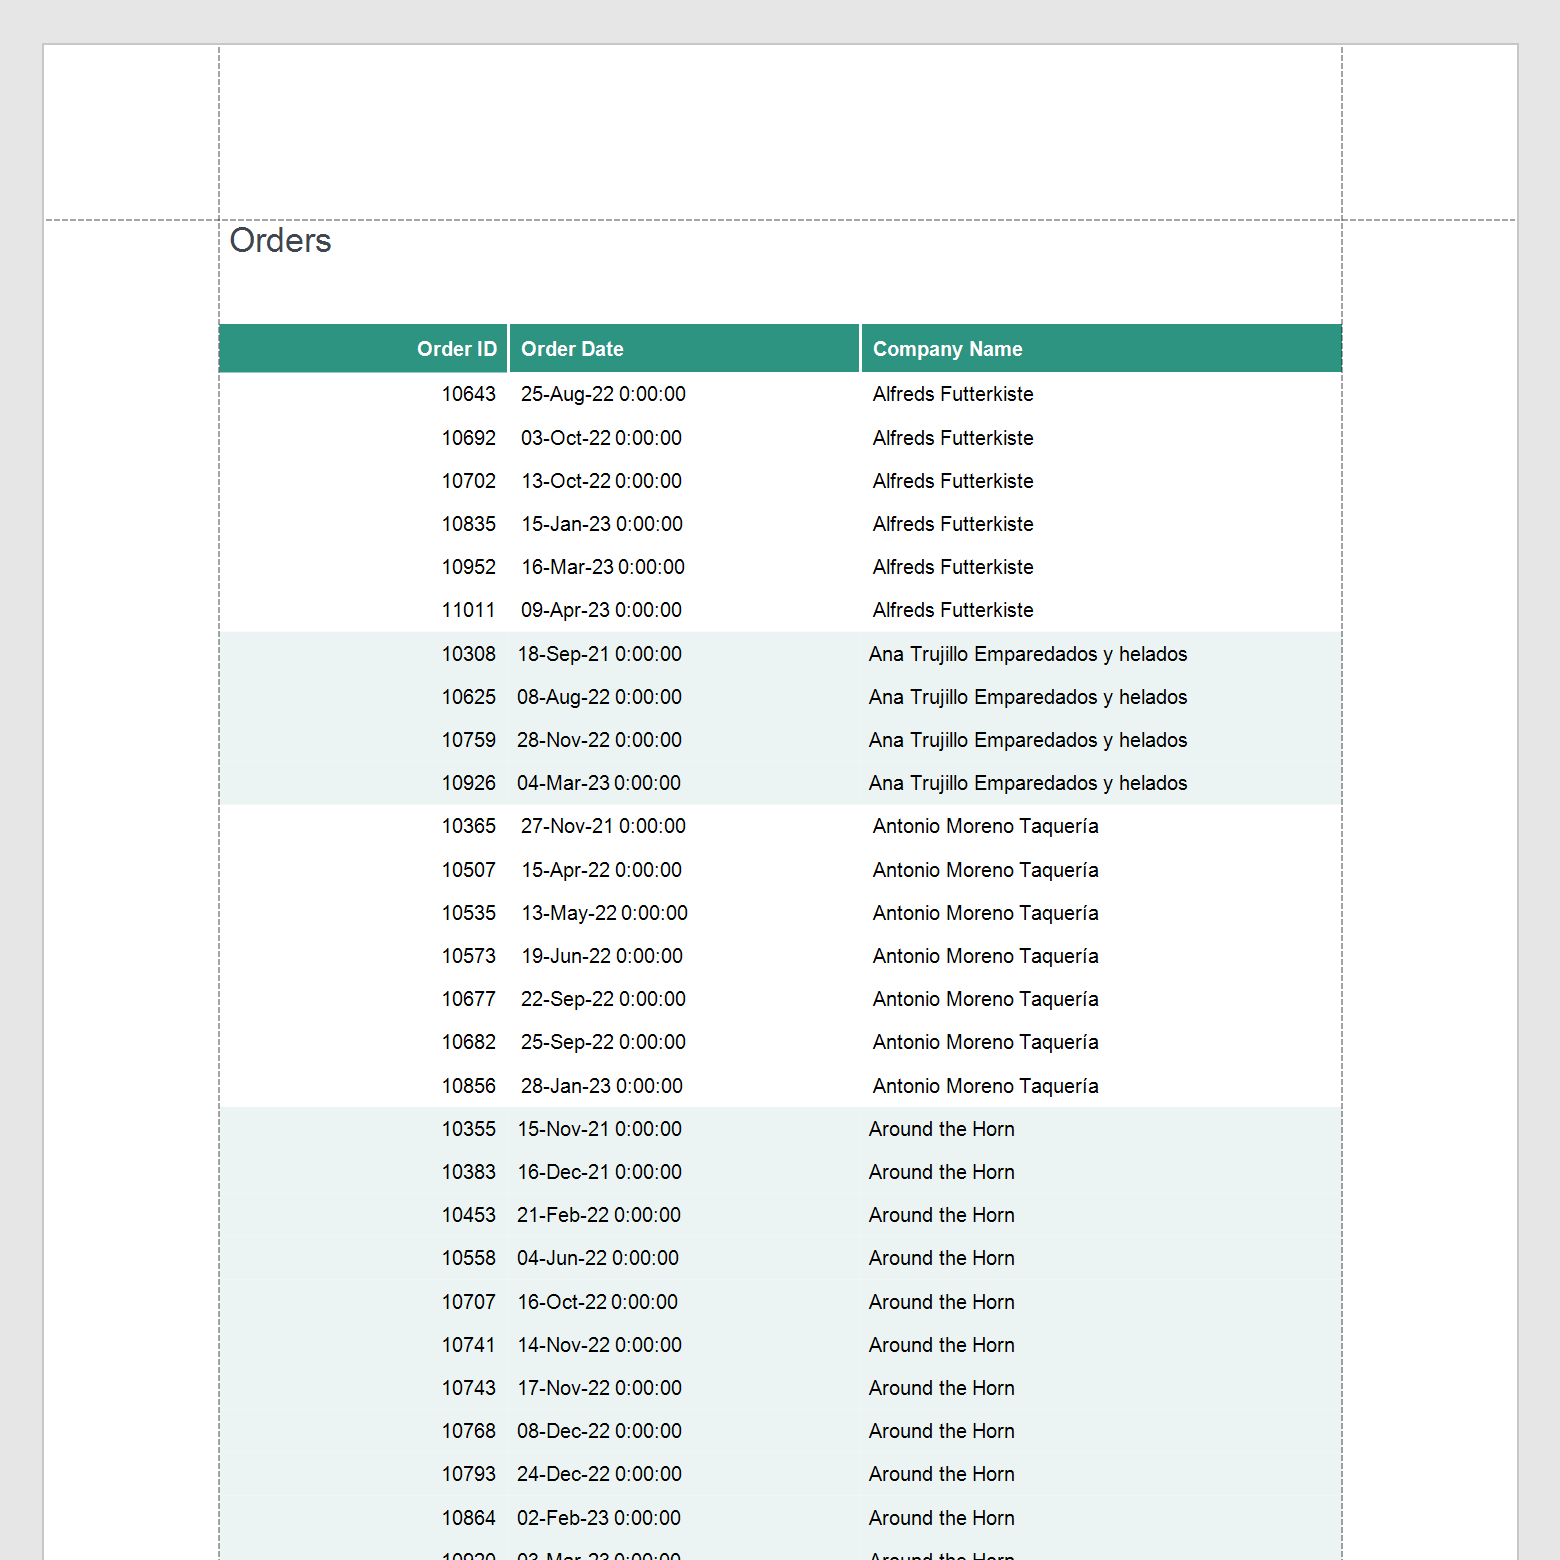Click order ID 10365 cell
Viewport: 1560px width, 1560px height.
[x=468, y=826]
